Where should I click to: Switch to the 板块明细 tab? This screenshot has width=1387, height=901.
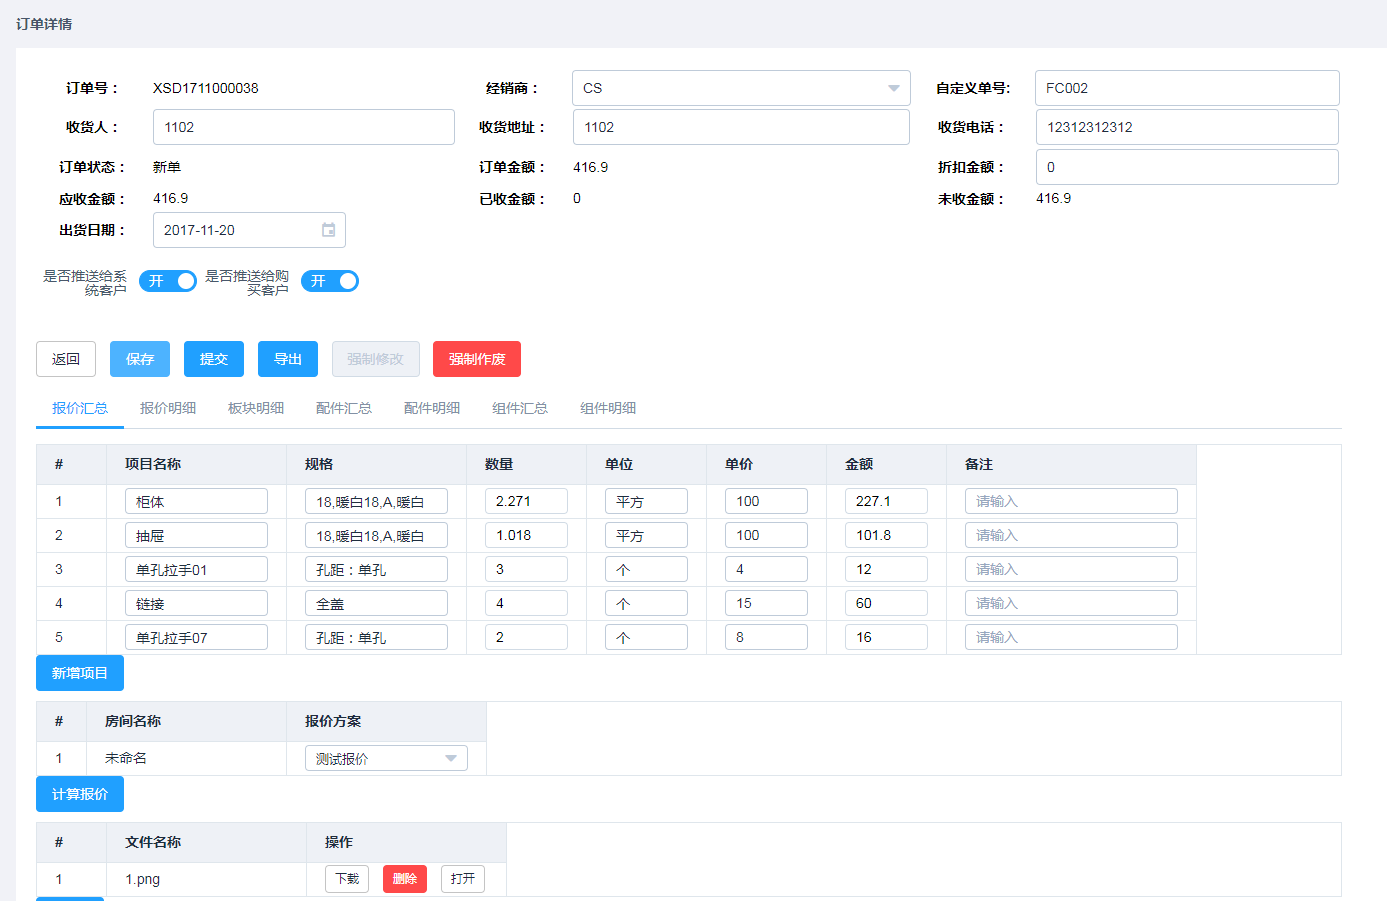[x=256, y=408]
